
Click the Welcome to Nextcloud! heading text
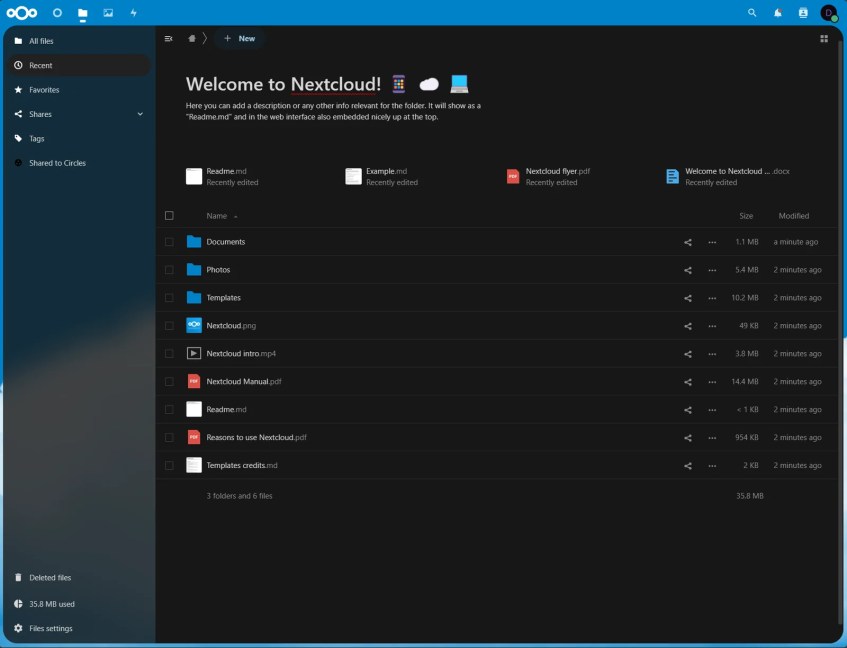click(283, 84)
